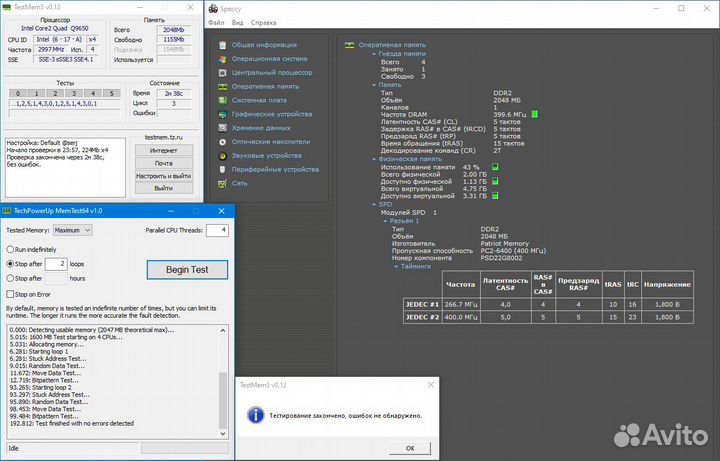Collapse the Физическая память tree node
The width and height of the screenshot is (720, 461).
(x=372, y=158)
